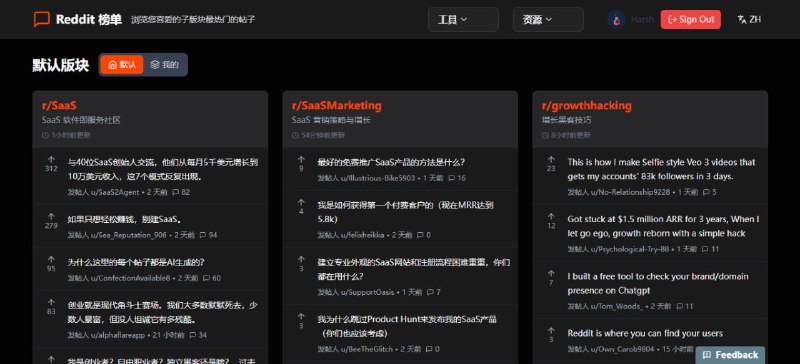Open post 我是如何获得第一个付费客户的
800x364 pixels.
click(x=406, y=212)
